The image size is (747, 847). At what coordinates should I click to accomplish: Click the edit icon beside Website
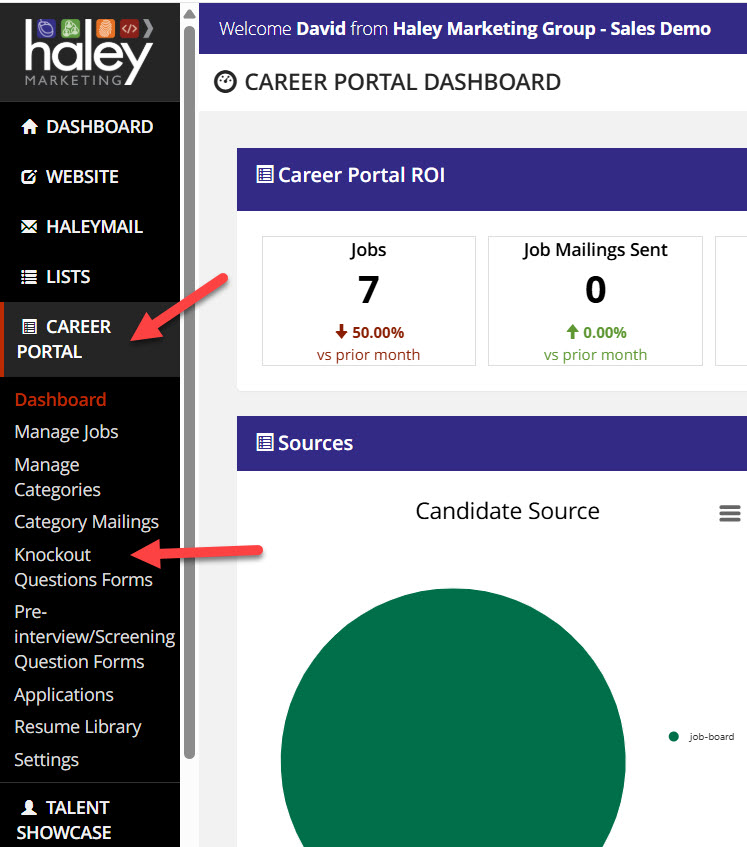point(29,177)
